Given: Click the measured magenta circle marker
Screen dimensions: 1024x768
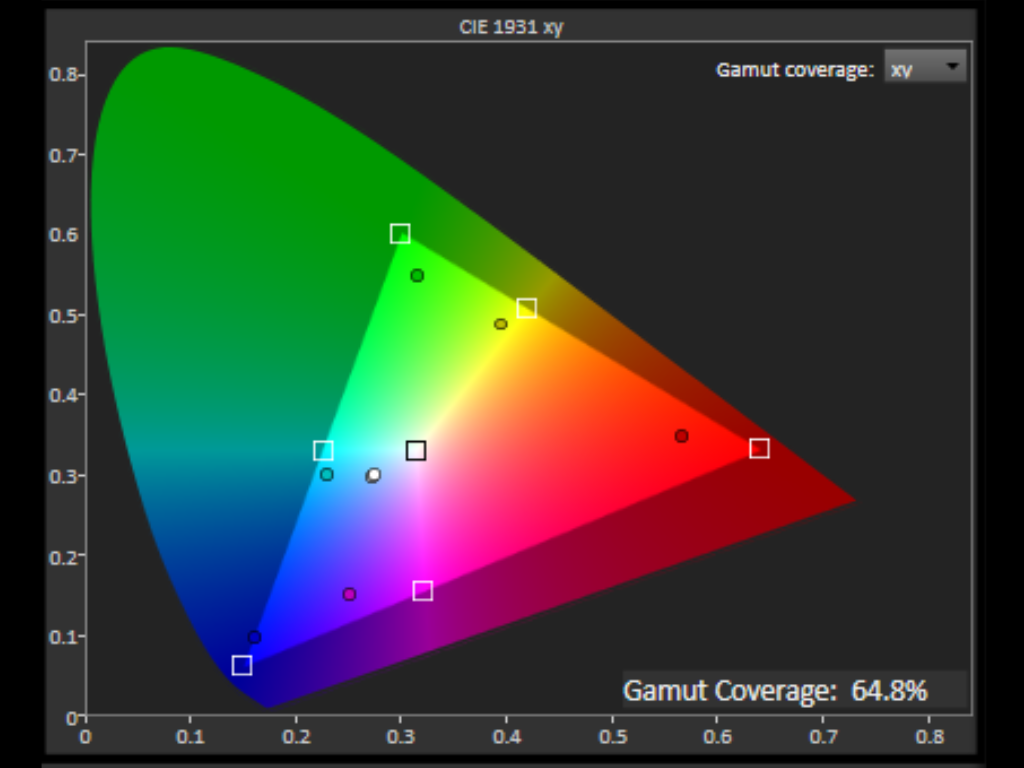Looking at the screenshot, I should point(349,594).
